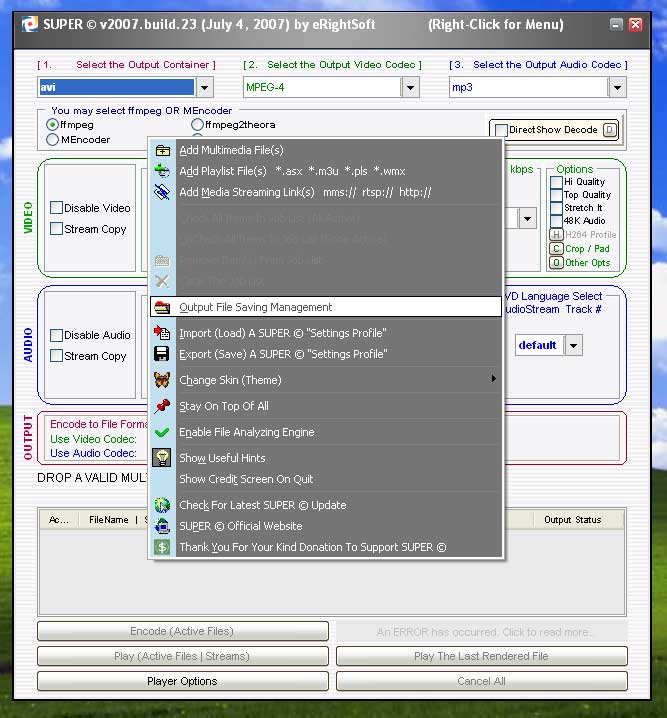This screenshot has height=718, width=667.
Task: Click the An ERROR has occurred message
Action: tap(482, 632)
